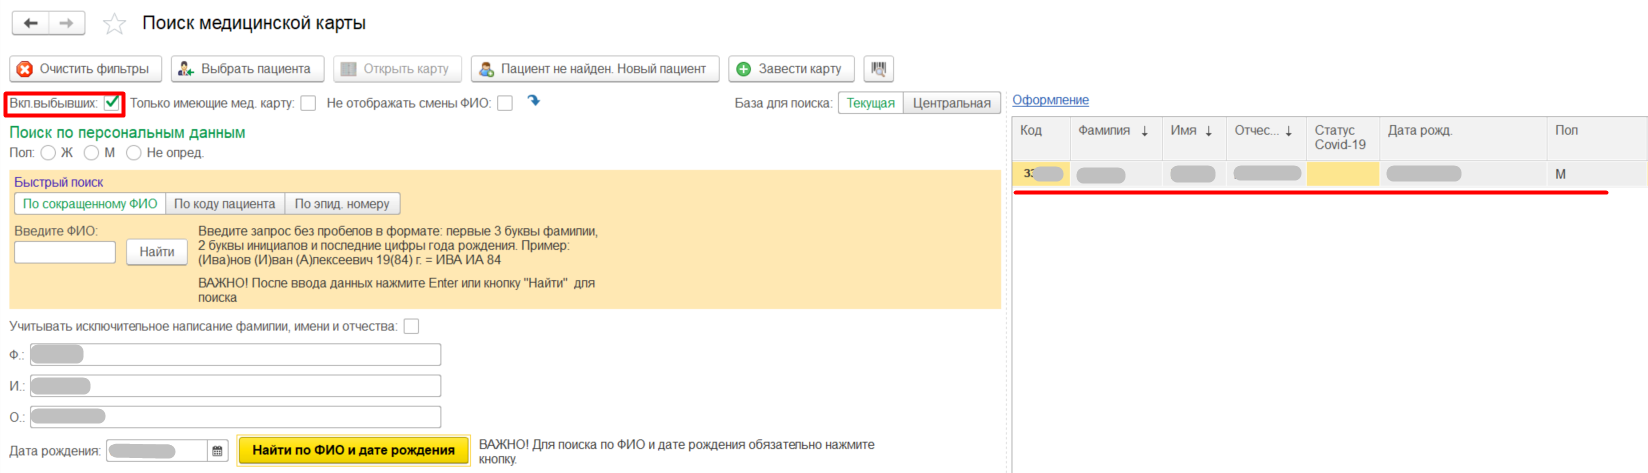
Task: Click the barcode scanner icon button
Action: [x=878, y=69]
